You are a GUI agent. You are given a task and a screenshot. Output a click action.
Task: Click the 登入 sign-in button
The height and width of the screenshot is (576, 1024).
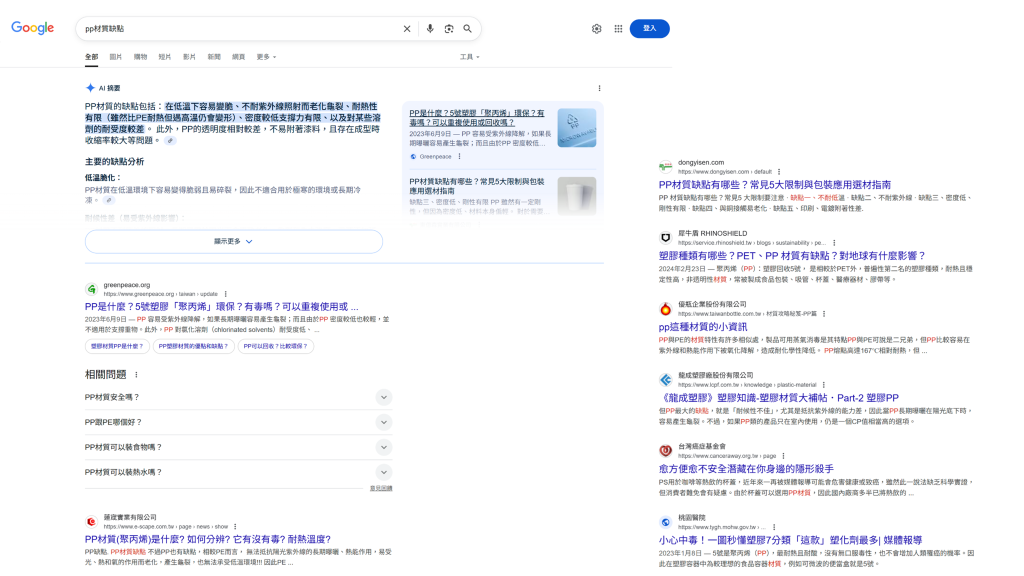(649, 29)
